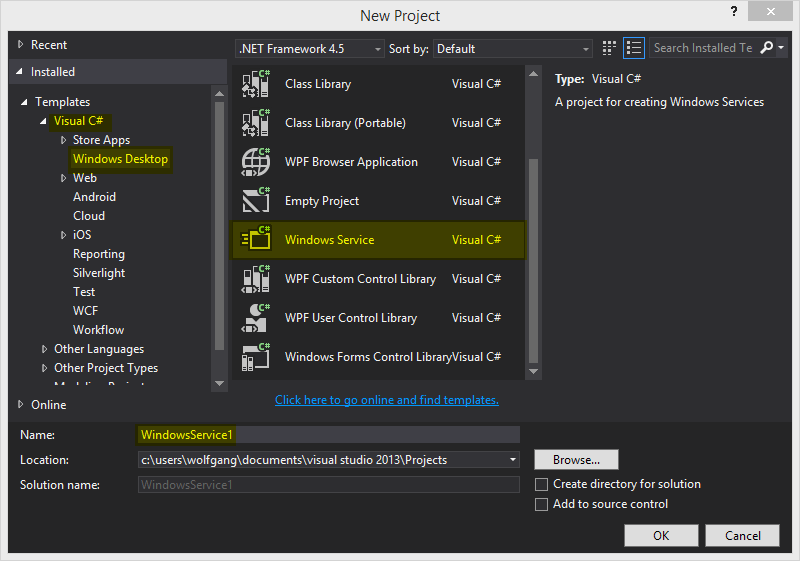Click the Class Library template icon
The width and height of the screenshot is (800, 561).
click(256, 84)
